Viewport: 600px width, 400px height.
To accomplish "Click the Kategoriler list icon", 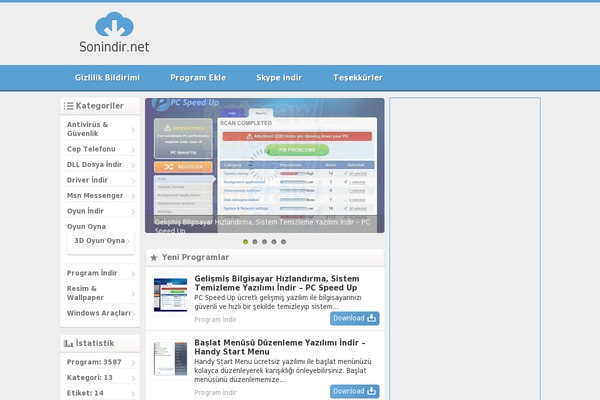I will coord(68,106).
